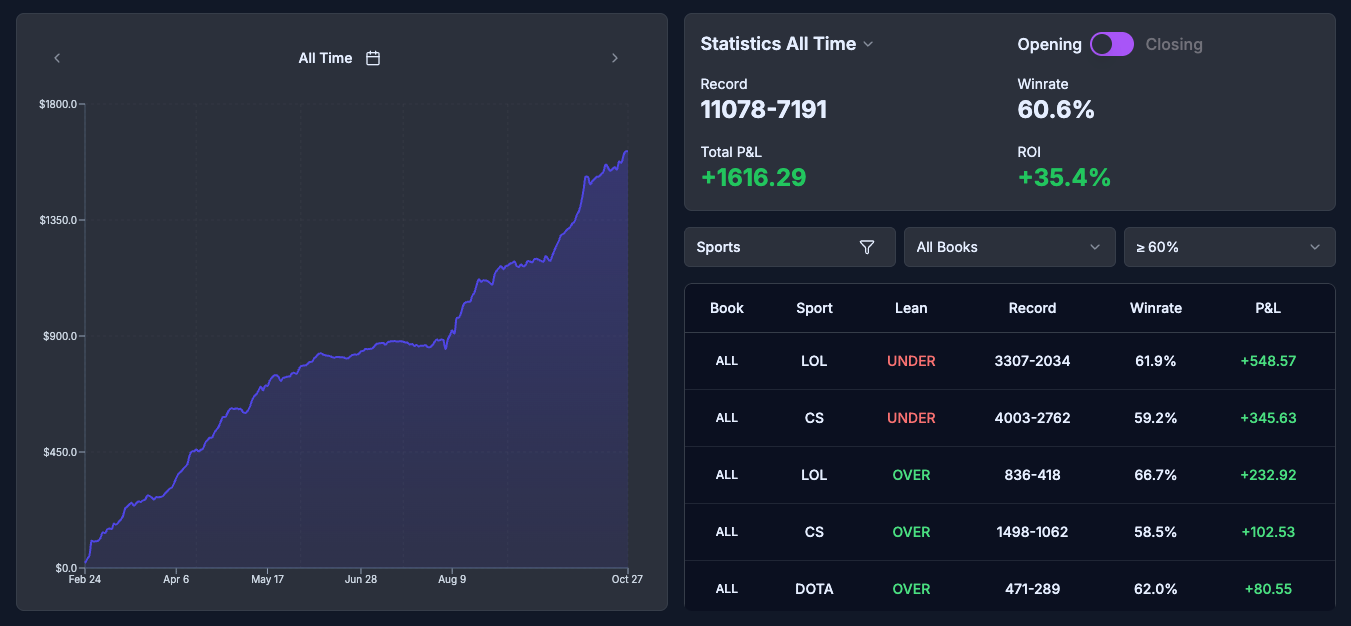Click the 61.9% winrate cell

coord(1156,361)
